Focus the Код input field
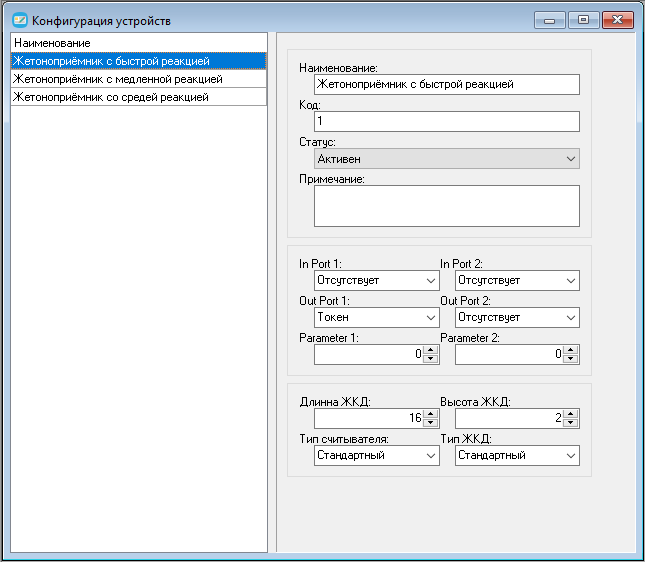 coord(447,121)
